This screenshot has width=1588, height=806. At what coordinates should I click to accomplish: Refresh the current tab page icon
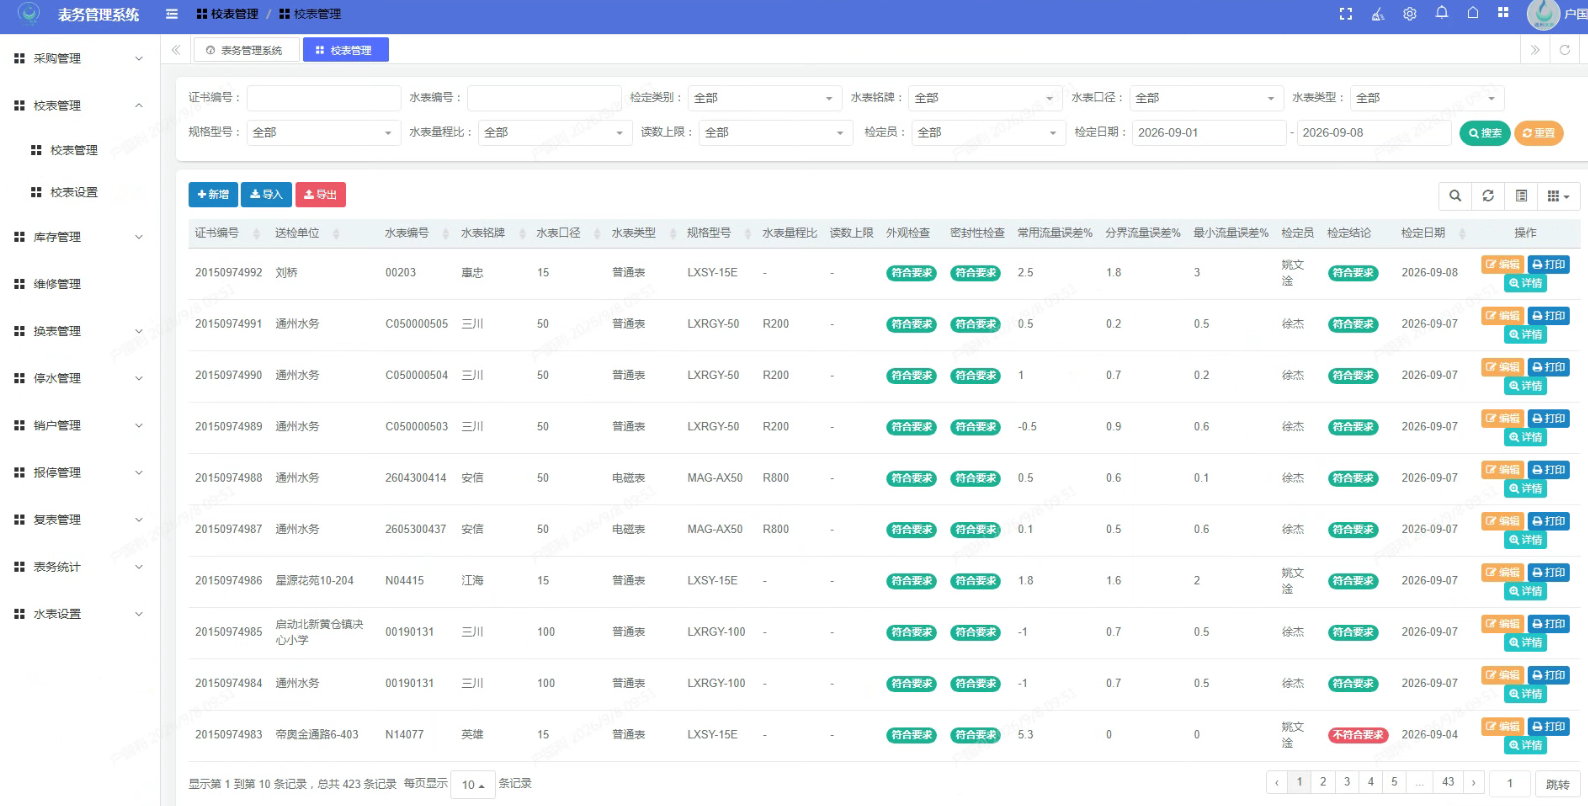tap(1565, 50)
